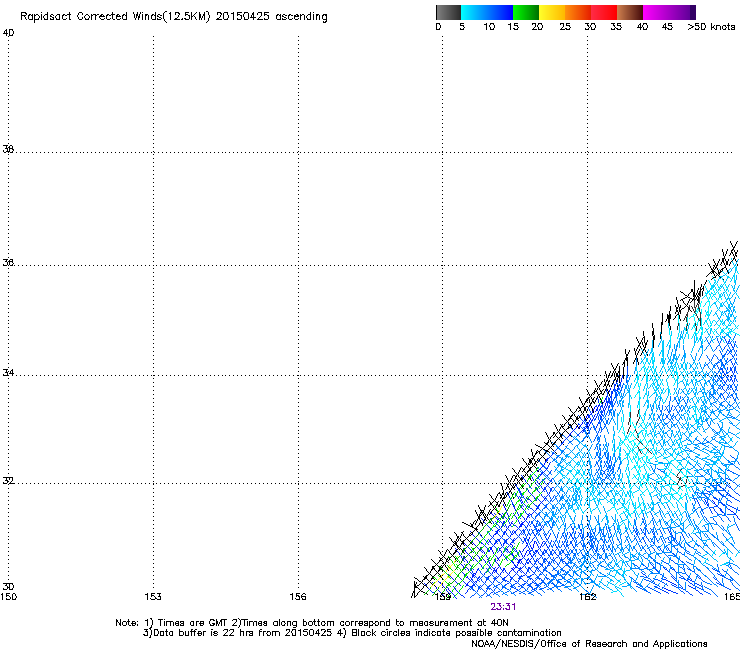Click the green 15-20 knots legend segment

[x=526, y=12]
